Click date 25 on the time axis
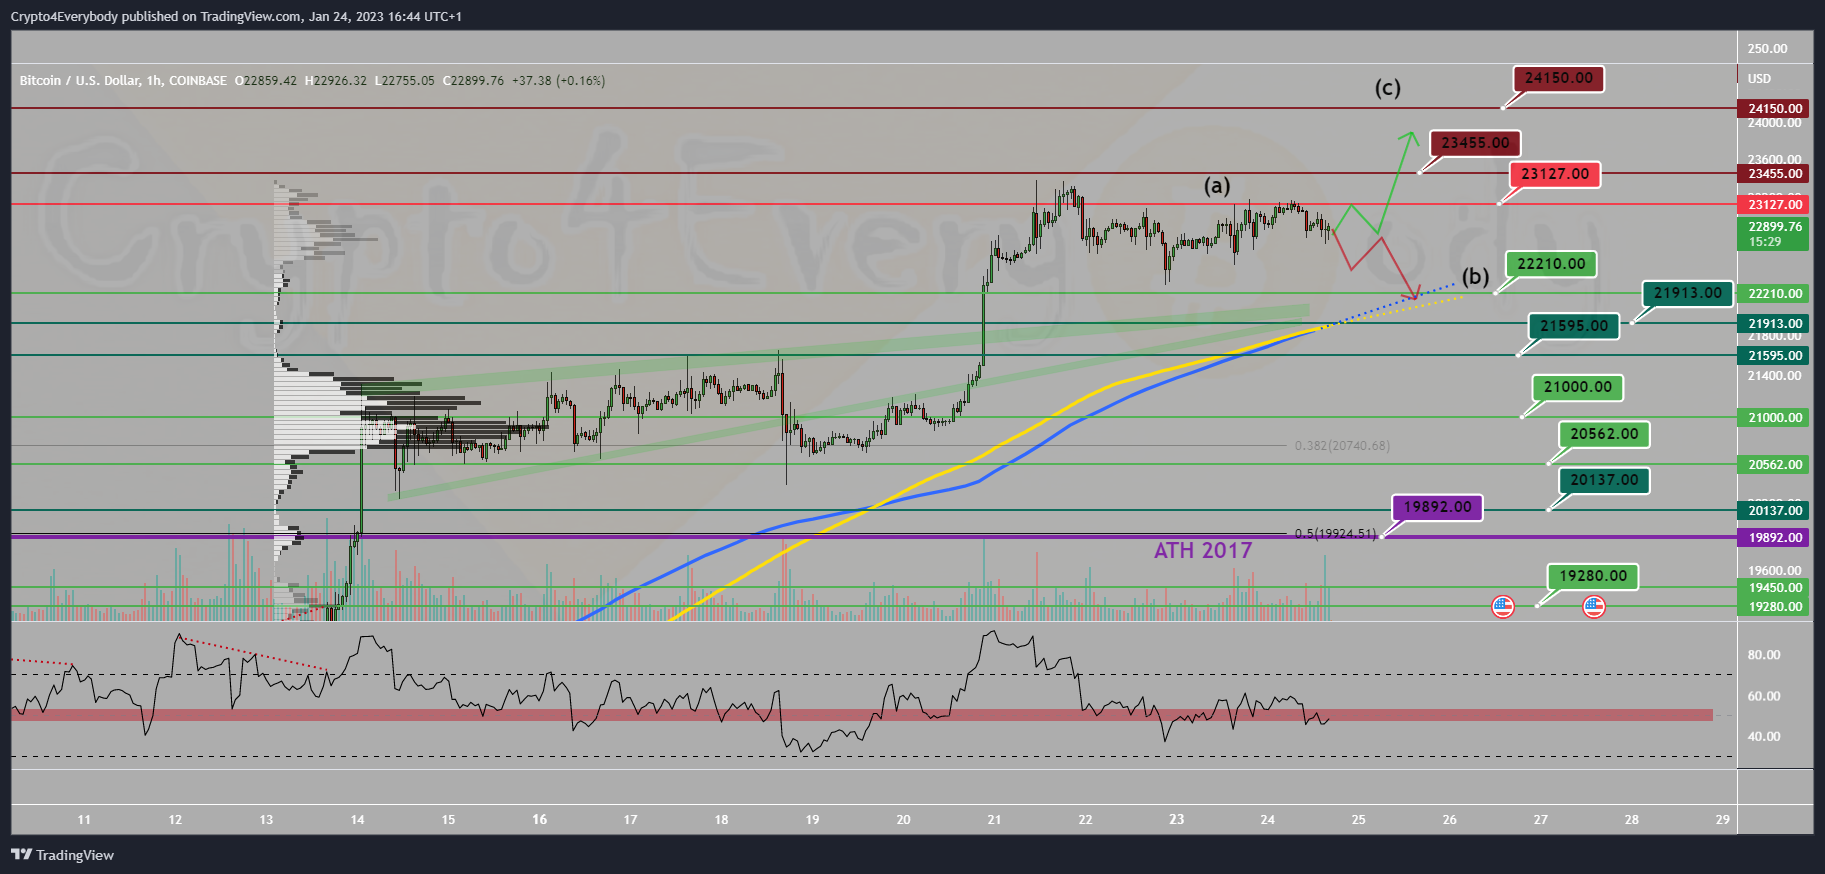Viewport: 1825px width, 874px height. [x=1358, y=820]
